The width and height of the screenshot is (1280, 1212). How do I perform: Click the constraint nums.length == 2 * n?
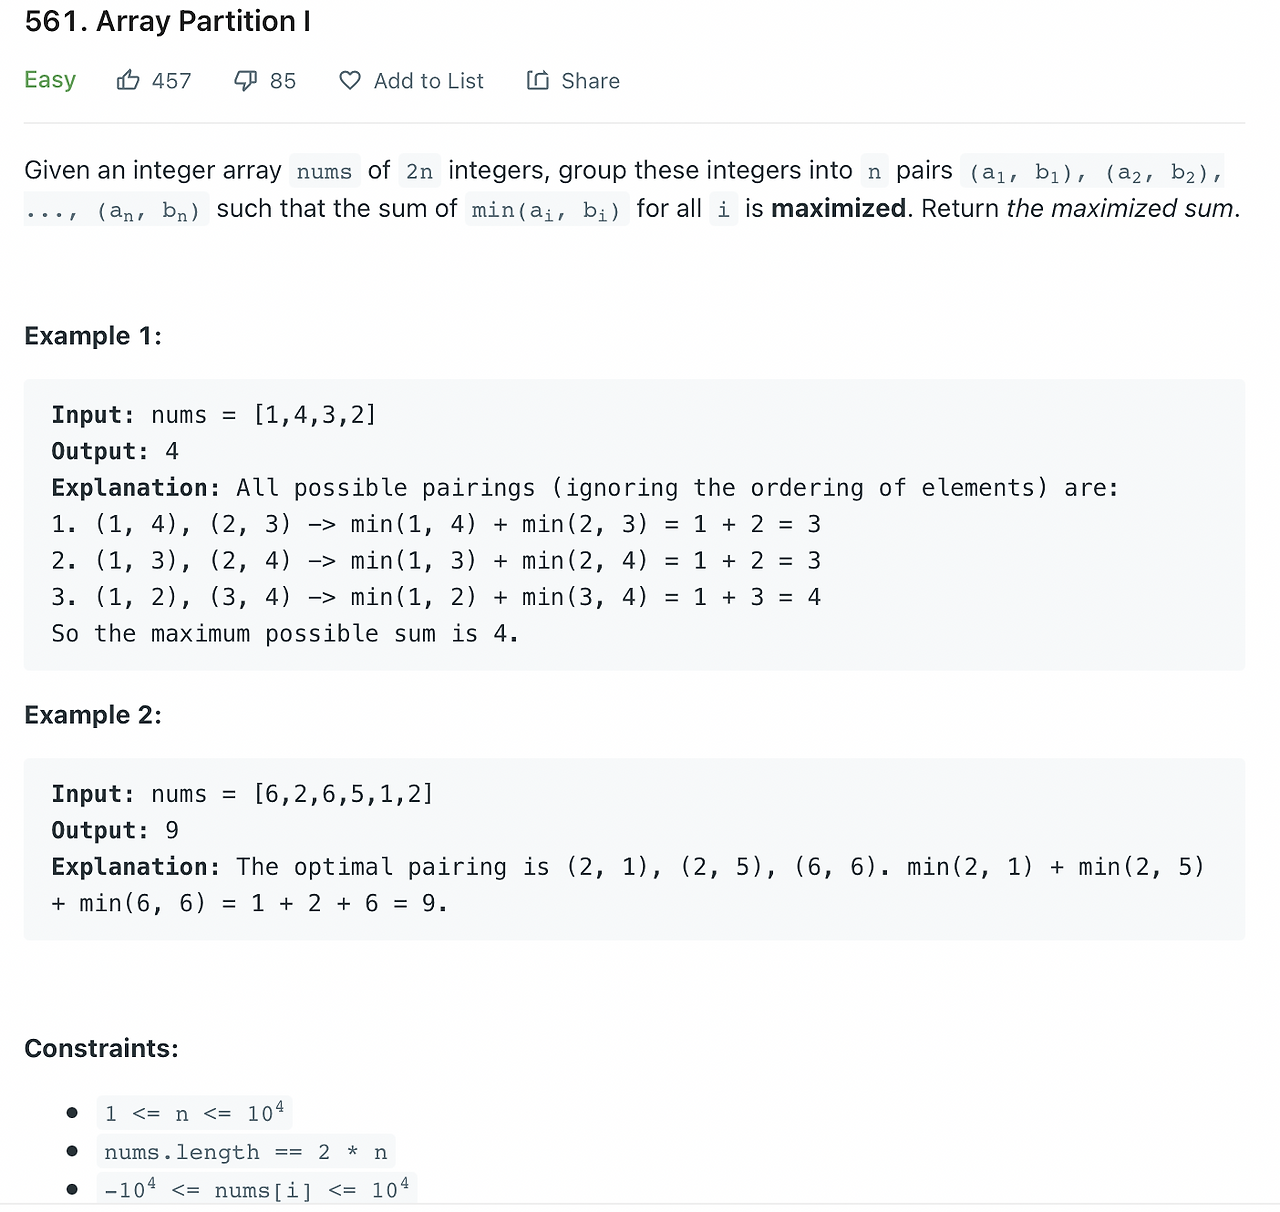coord(245,1151)
